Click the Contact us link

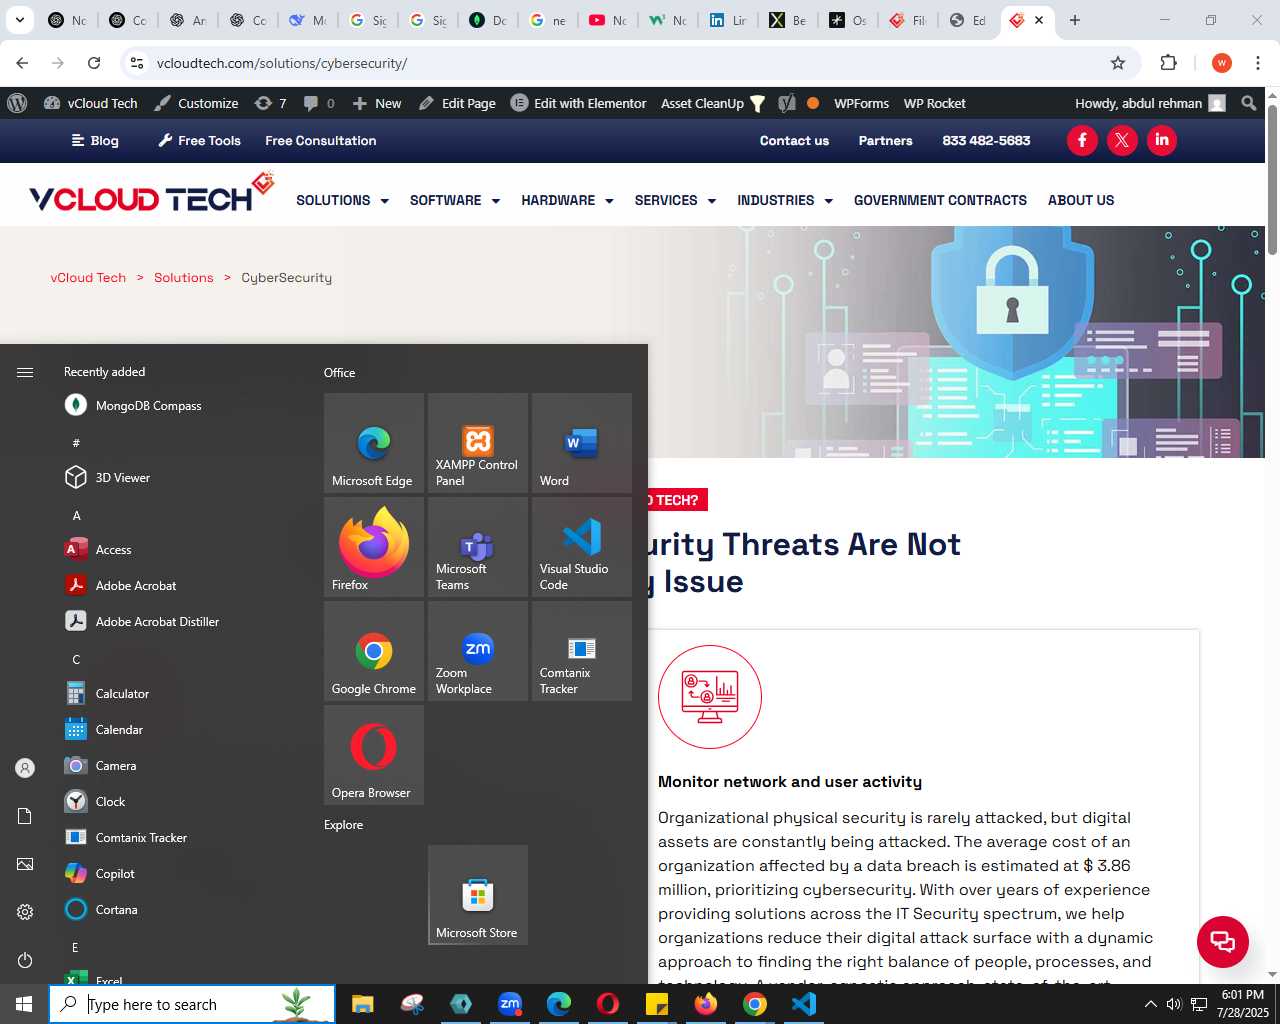(x=794, y=140)
